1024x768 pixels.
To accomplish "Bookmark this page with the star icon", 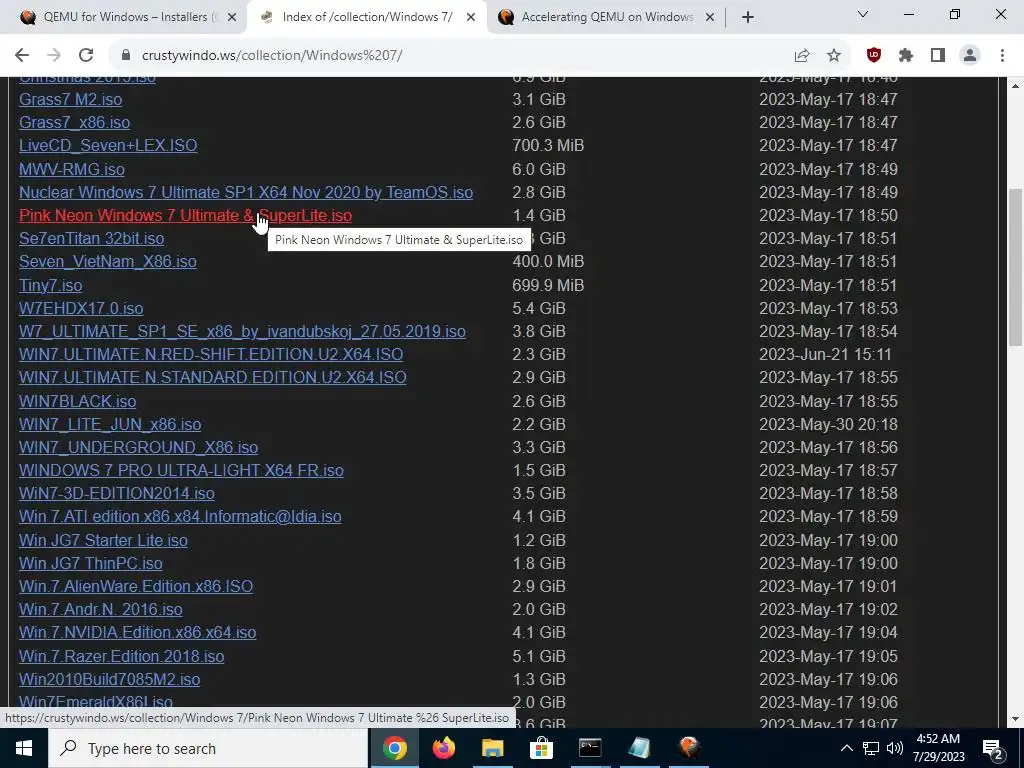I will coord(834,56).
